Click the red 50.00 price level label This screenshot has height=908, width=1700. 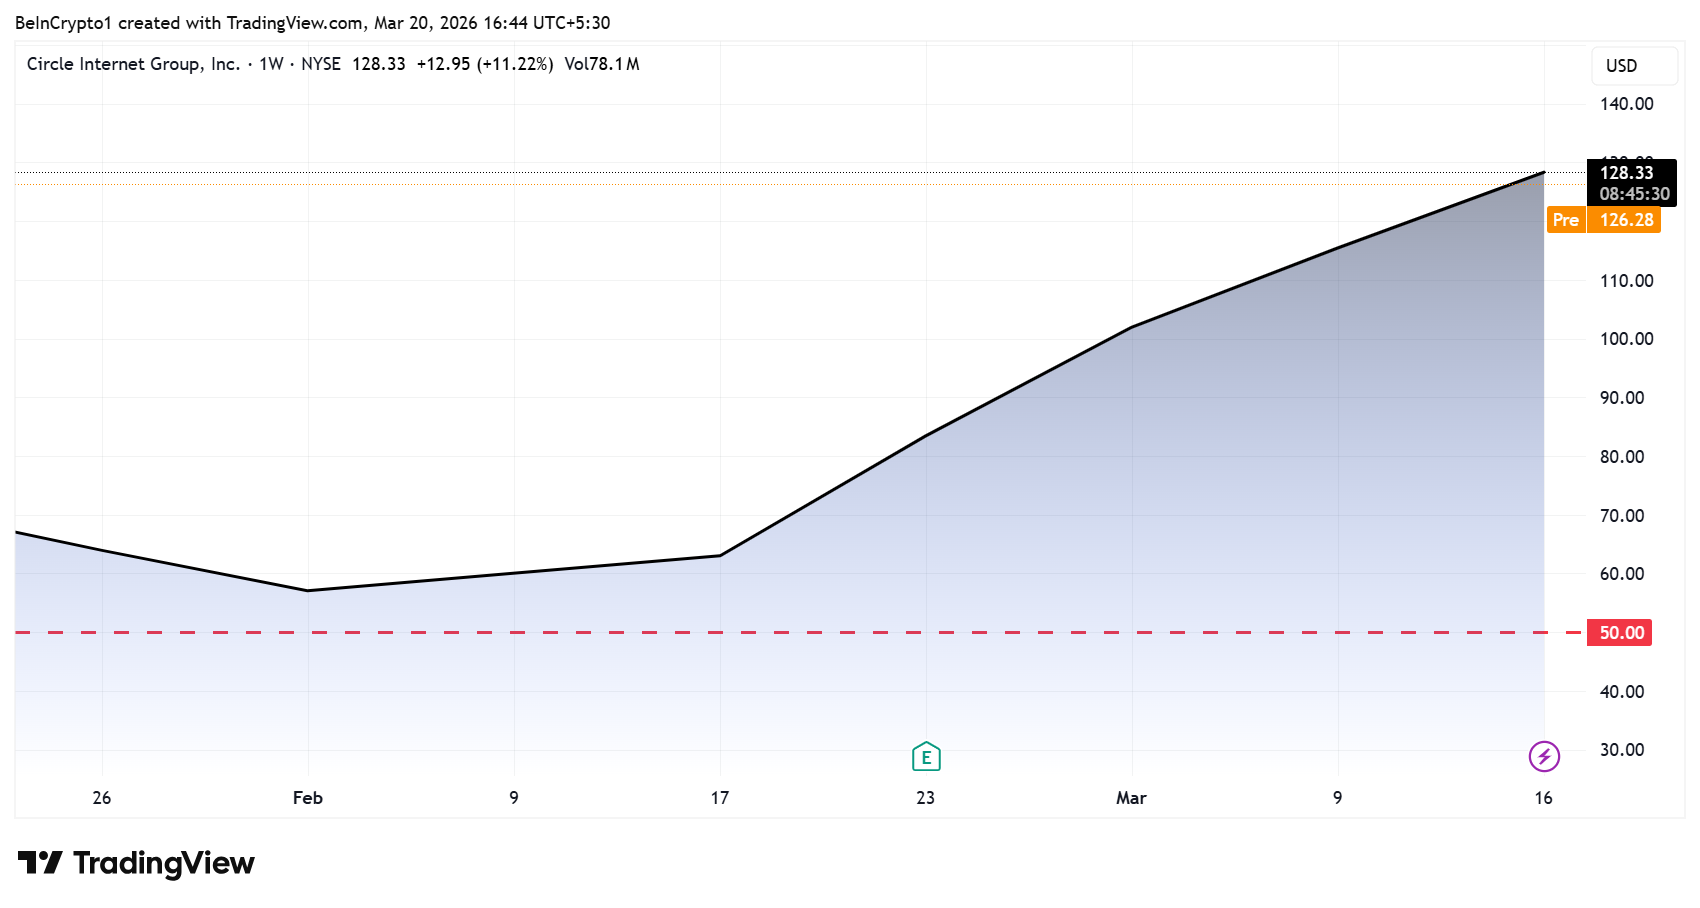click(1618, 632)
